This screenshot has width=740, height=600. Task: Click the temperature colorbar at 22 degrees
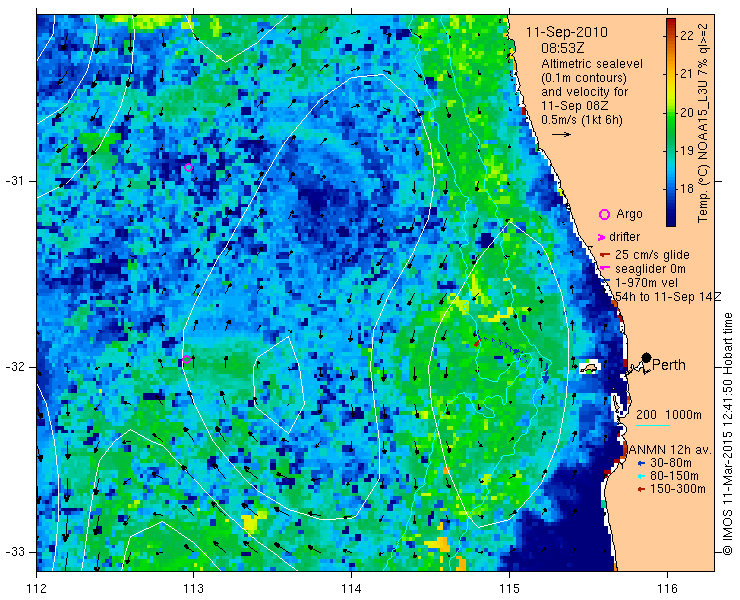point(671,35)
